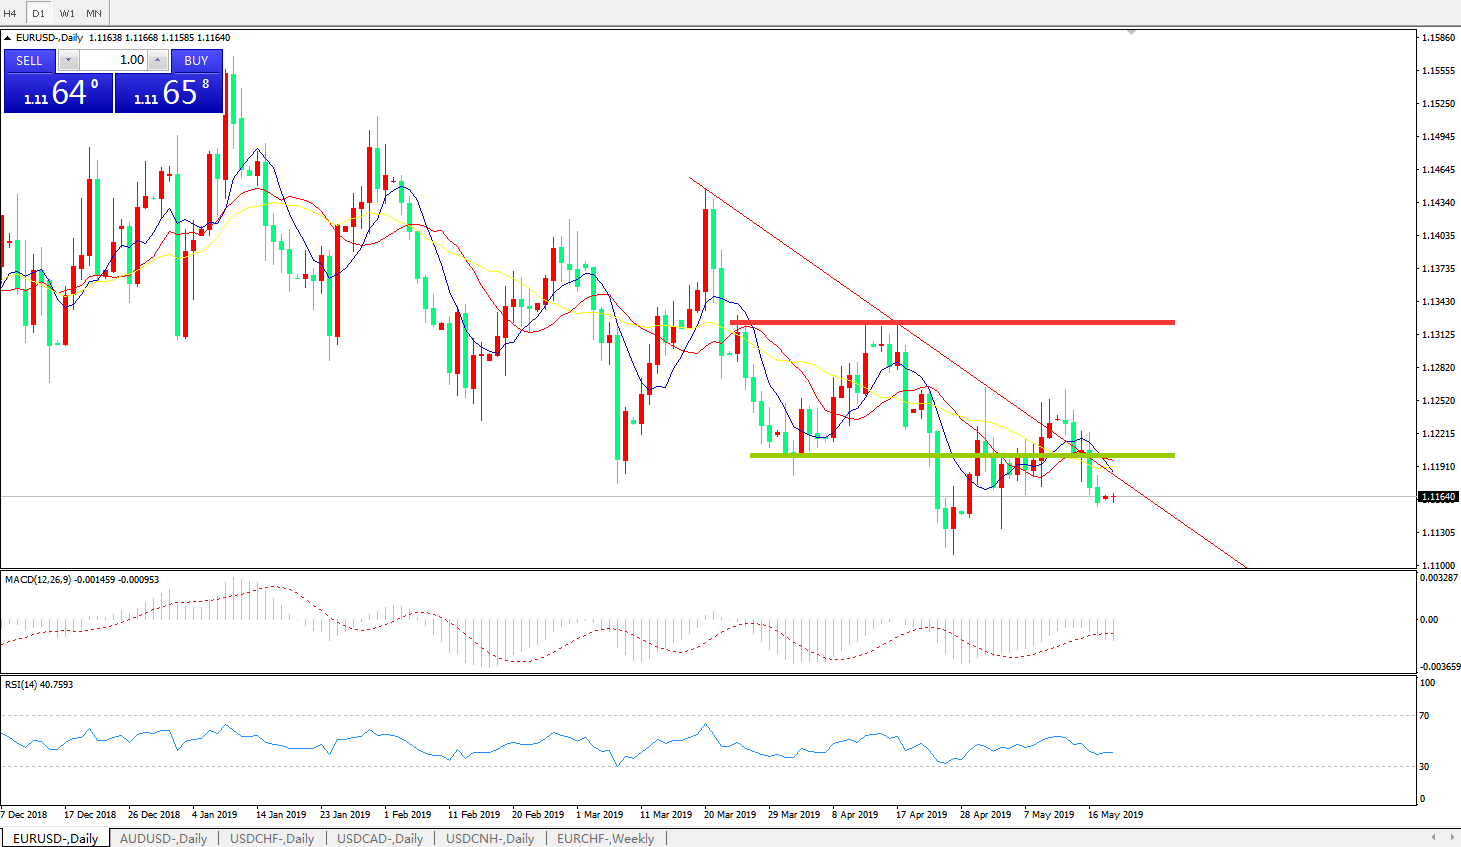Select the green horizontal support line
The image size is (1461, 847).
960,455
